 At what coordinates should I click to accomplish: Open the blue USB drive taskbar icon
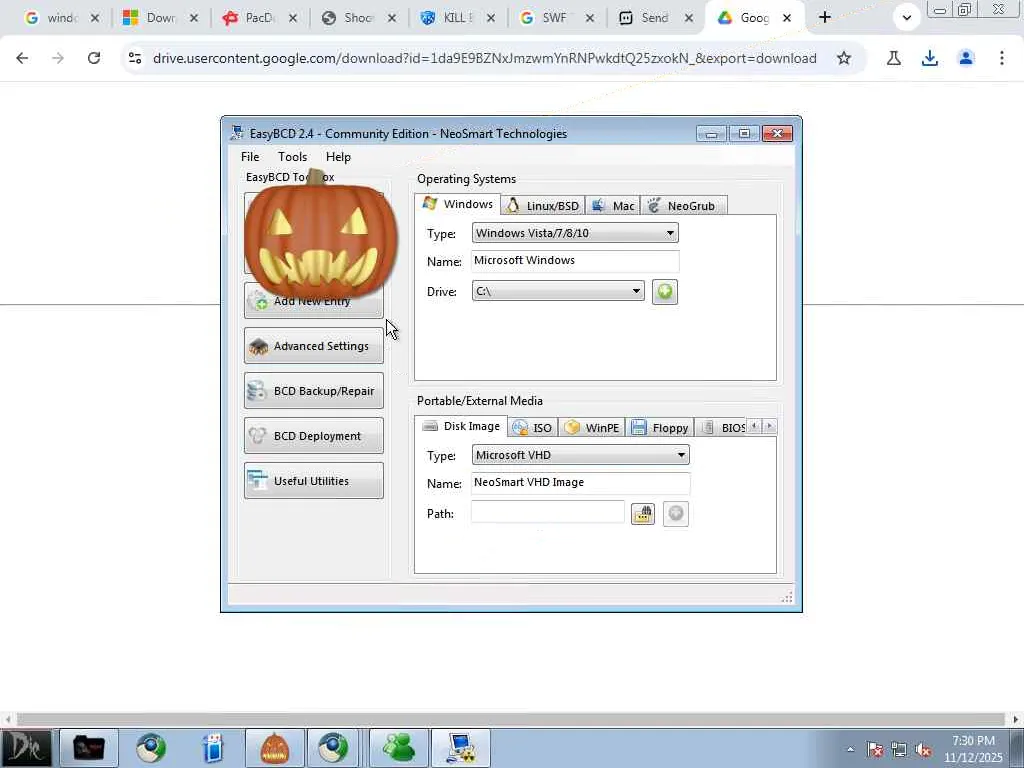[x=213, y=748]
